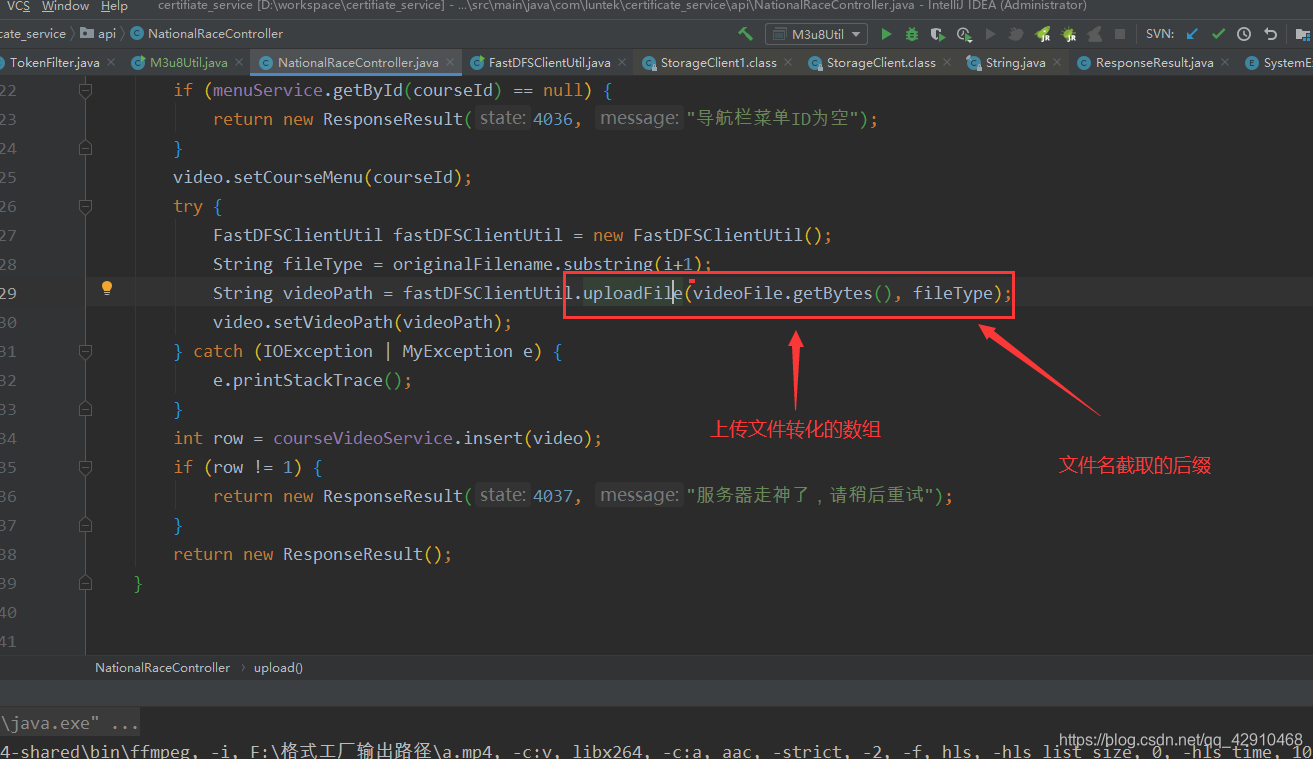Click fold marker at the closing brace line 24
Screen dimensions: 1313x759
pos(85,148)
